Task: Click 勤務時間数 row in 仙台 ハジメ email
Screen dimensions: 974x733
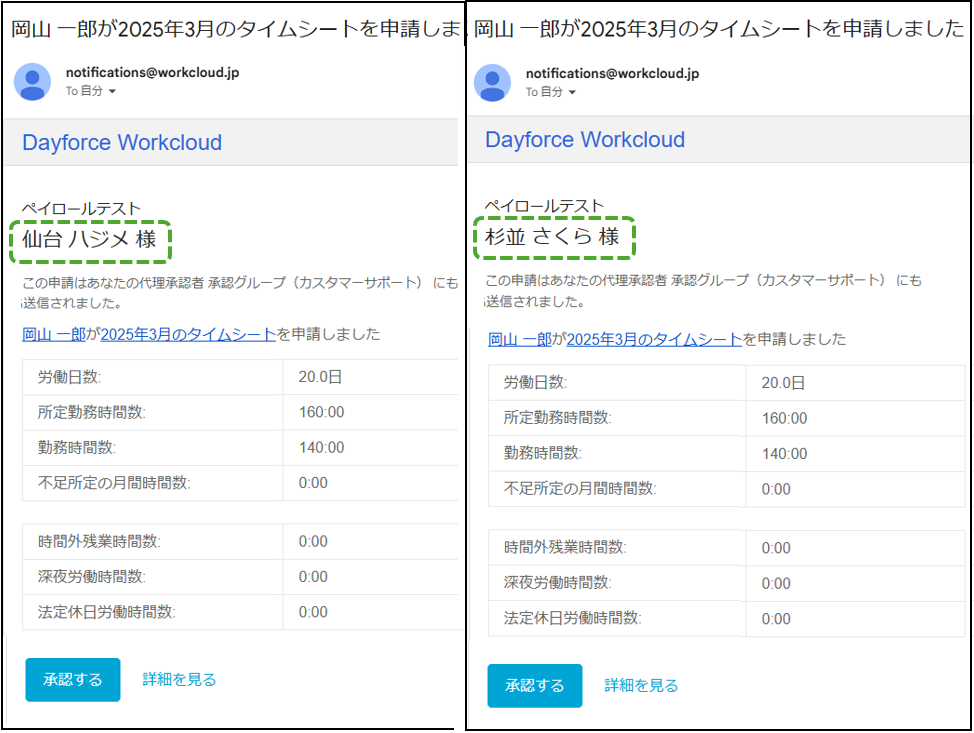Action: click(x=240, y=448)
